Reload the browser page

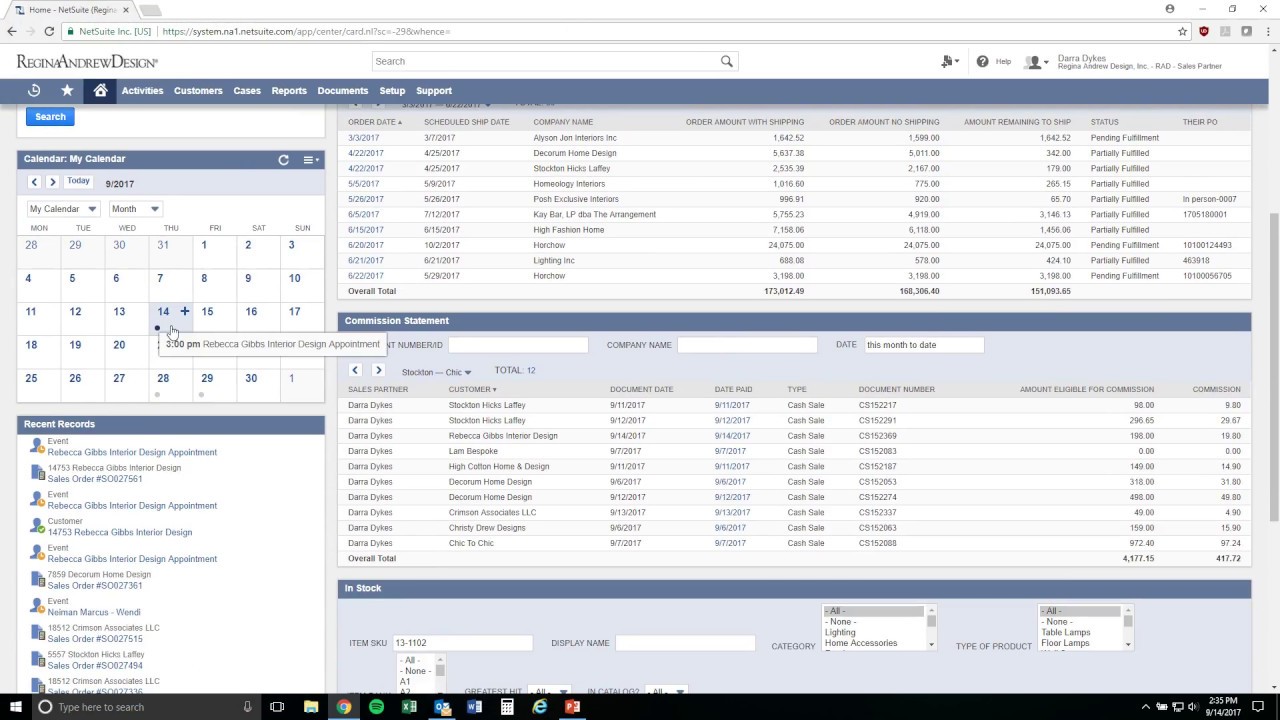click(49, 31)
